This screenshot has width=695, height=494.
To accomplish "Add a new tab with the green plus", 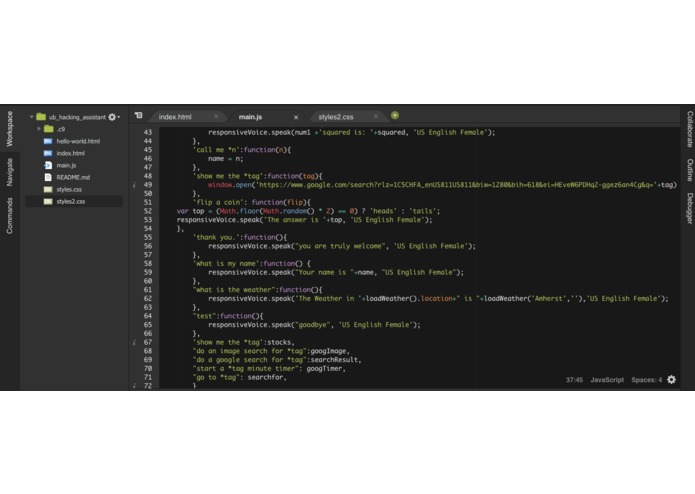I will tap(394, 115).
